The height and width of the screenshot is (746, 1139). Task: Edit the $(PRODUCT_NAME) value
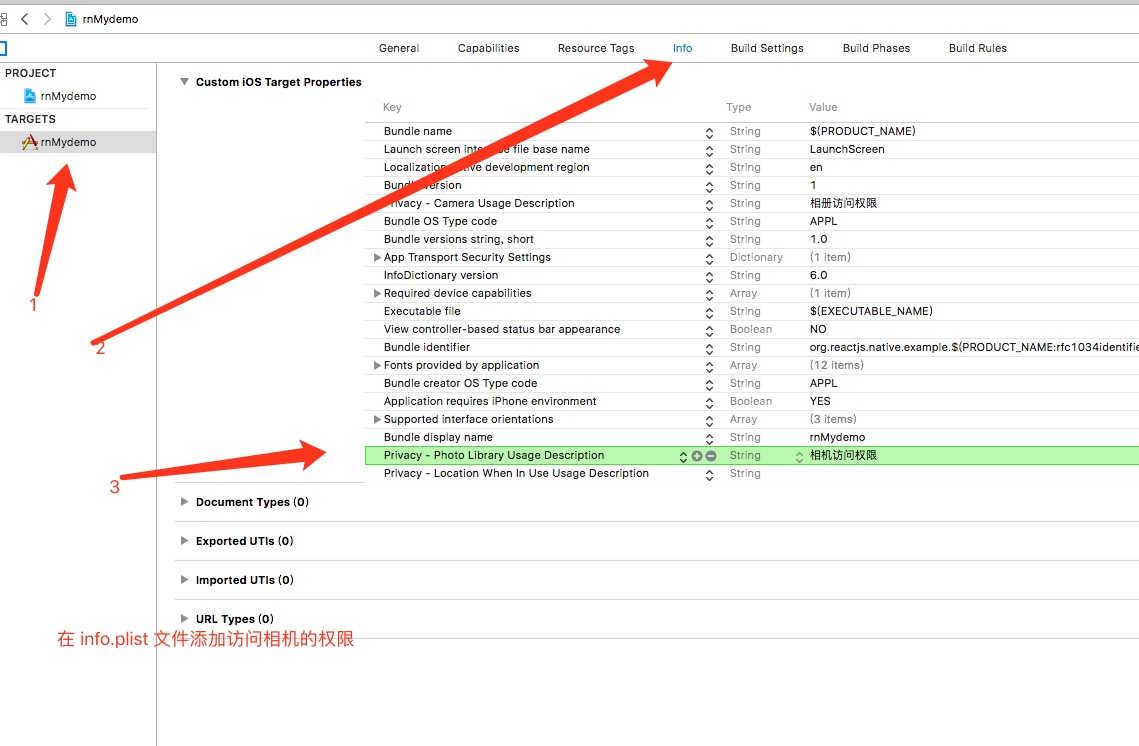(862, 131)
